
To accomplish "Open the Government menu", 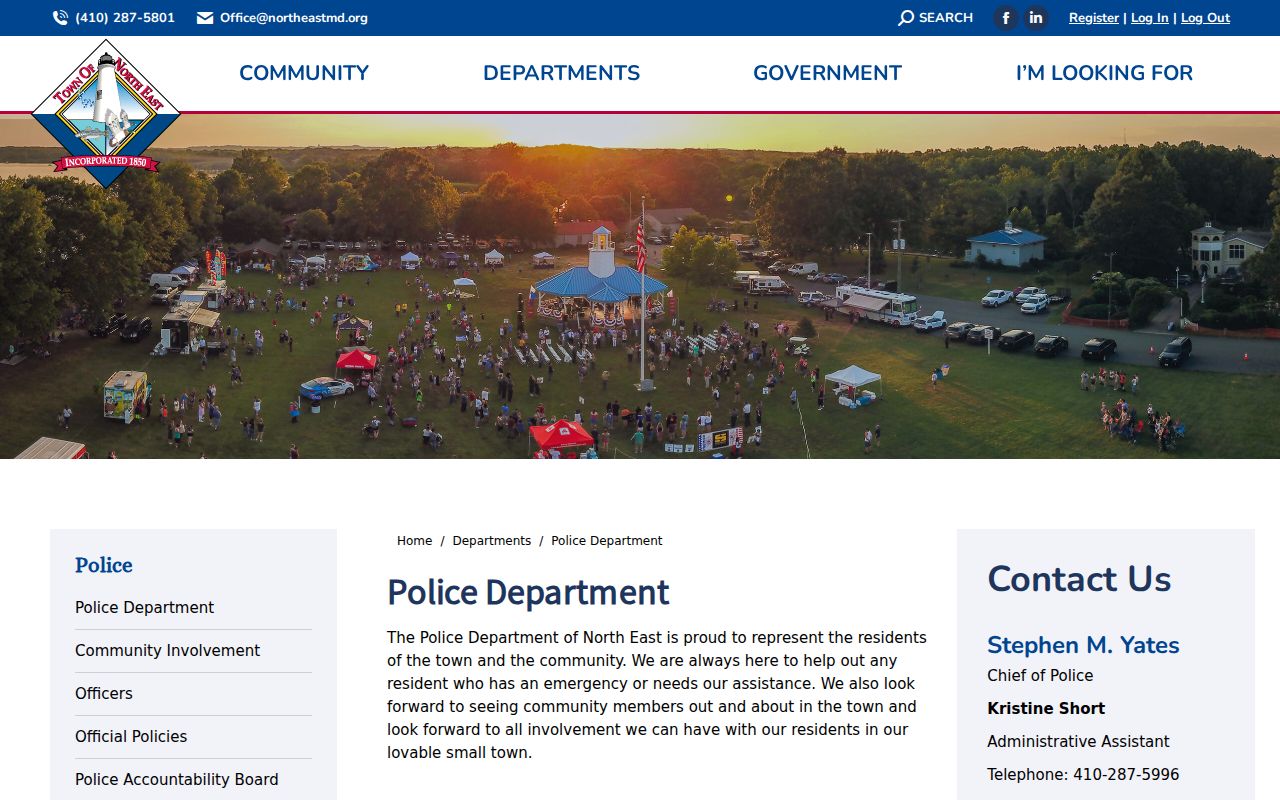I will click(x=827, y=73).
